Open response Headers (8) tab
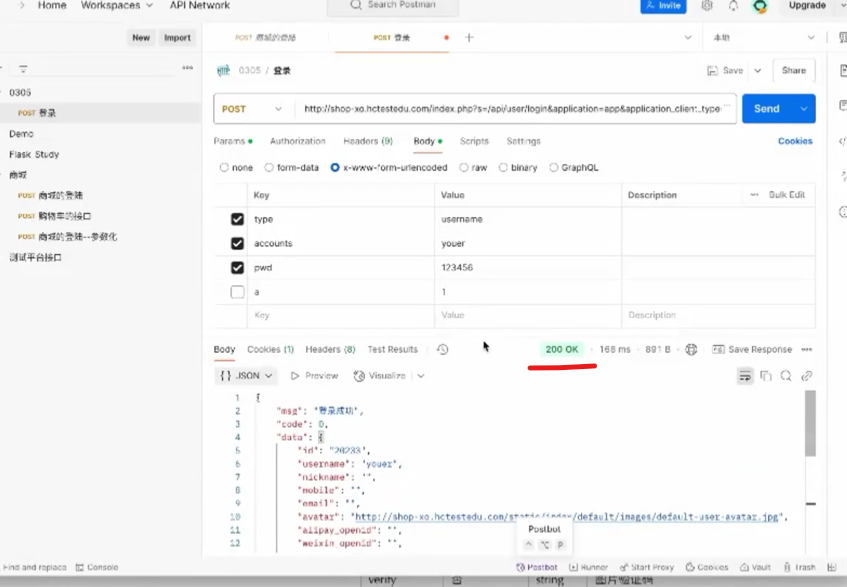 pos(330,349)
